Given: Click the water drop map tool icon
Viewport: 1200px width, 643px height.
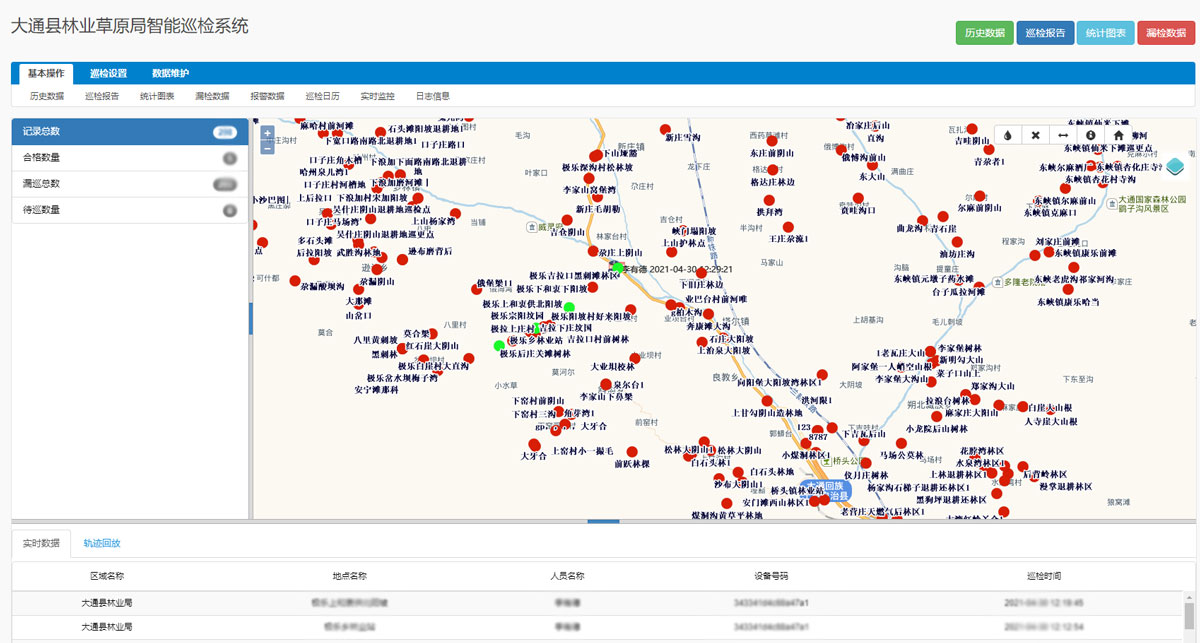Looking at the screenshot, I should click(x=1008, y=135).
